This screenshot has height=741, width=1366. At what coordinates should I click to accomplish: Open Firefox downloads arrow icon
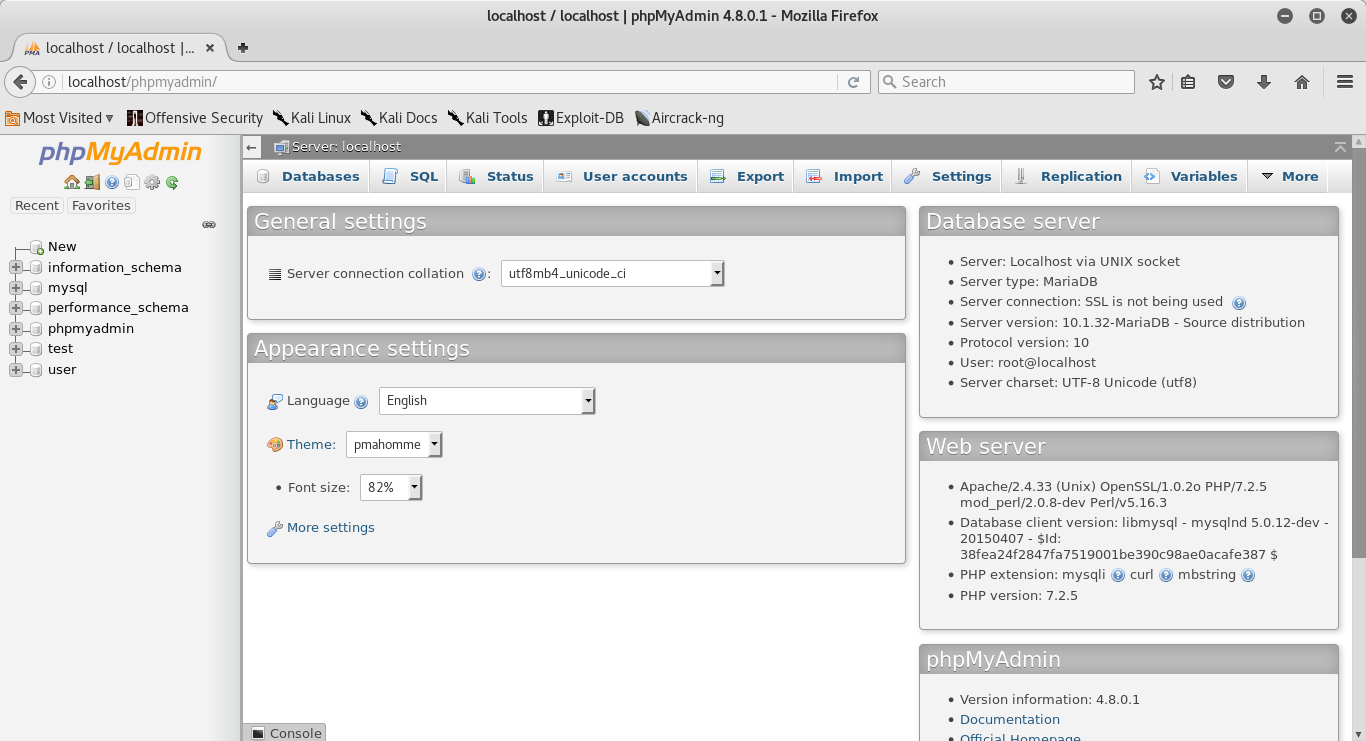[x=1264, y=82]
